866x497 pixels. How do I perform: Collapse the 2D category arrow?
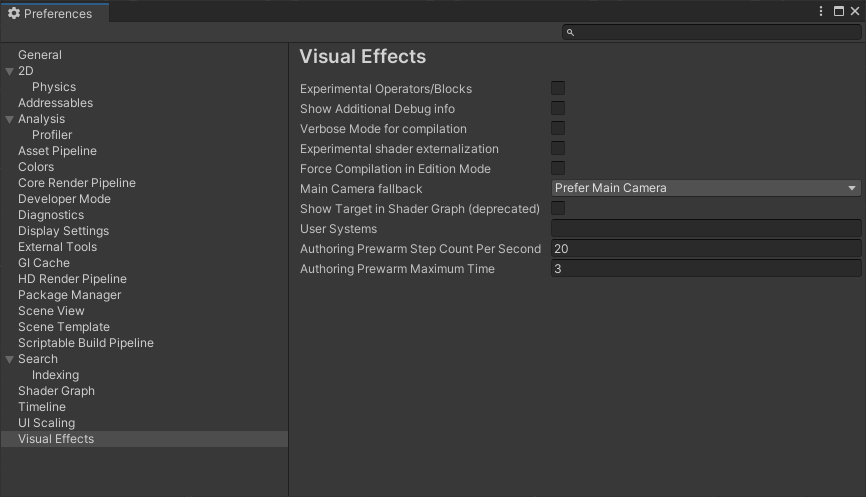(10, 71)
